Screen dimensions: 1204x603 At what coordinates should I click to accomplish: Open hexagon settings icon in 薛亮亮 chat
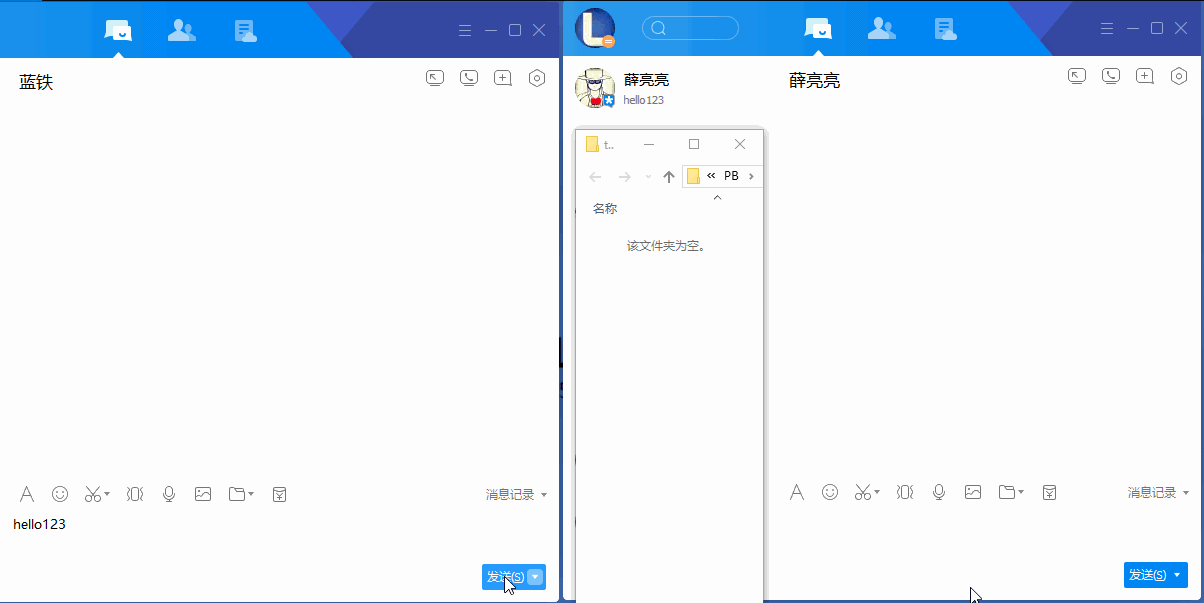[x=1179, y=76]
